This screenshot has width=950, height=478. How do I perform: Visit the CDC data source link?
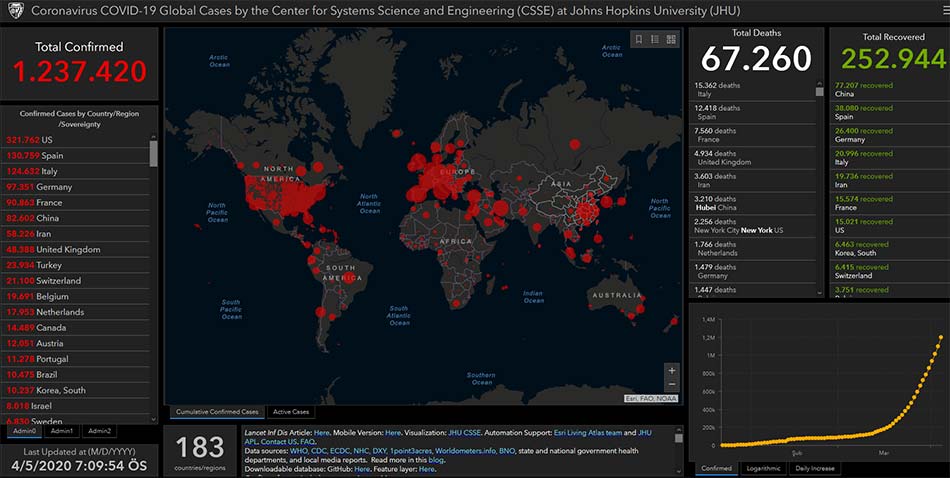coord(318,451)
